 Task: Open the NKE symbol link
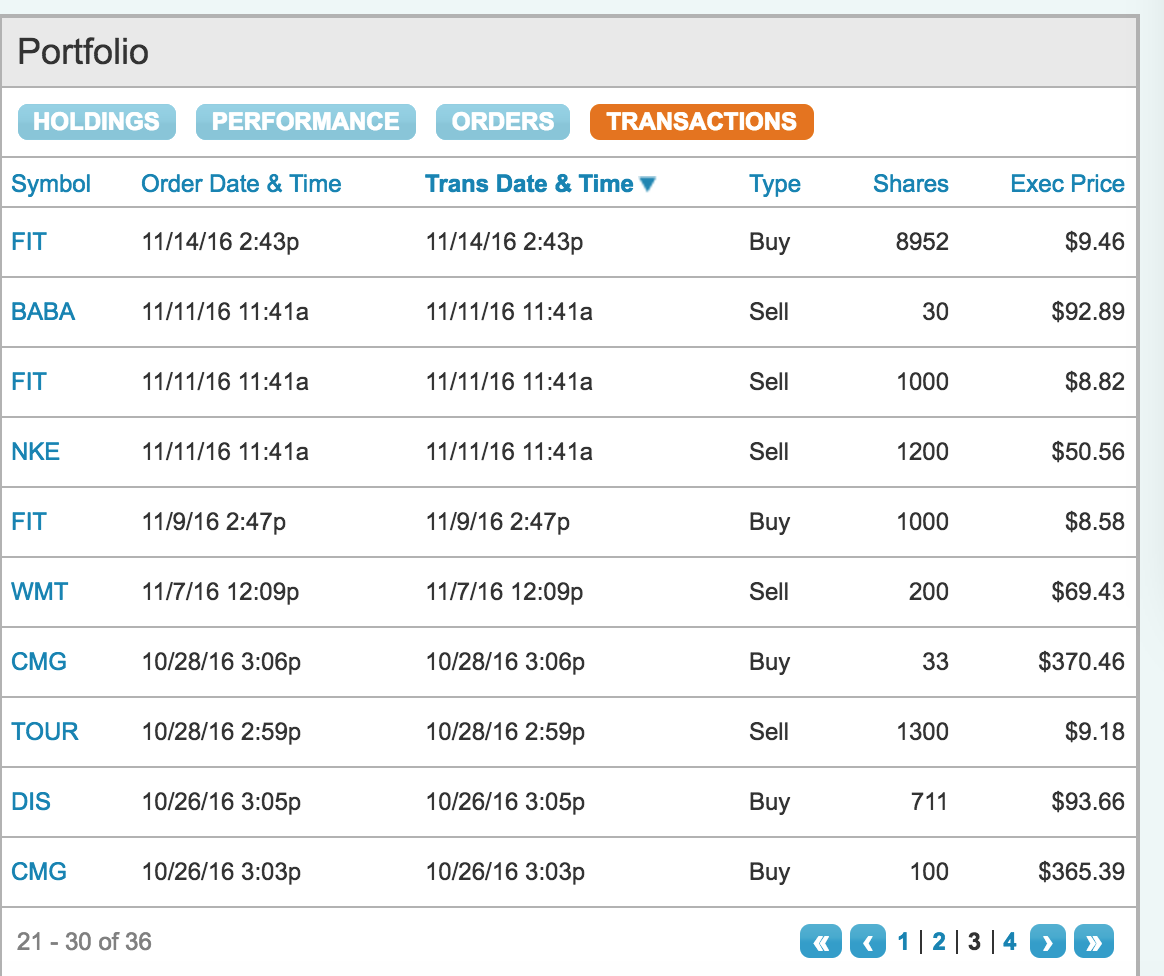click(36, 451)
